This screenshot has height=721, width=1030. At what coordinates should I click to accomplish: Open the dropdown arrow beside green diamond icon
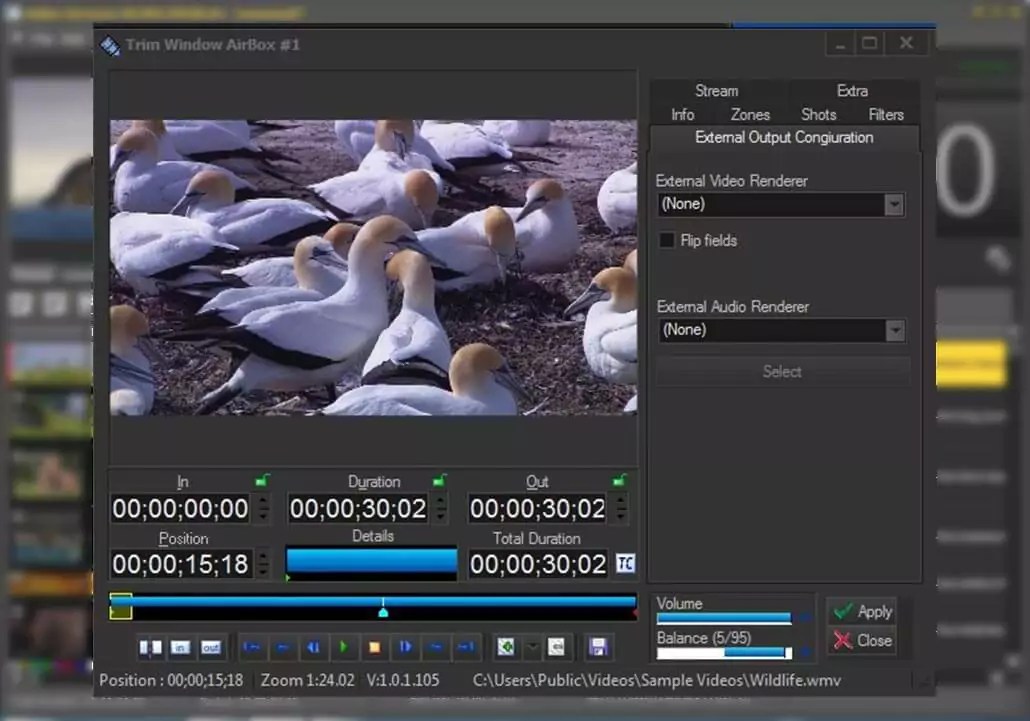tap(533, 647)
